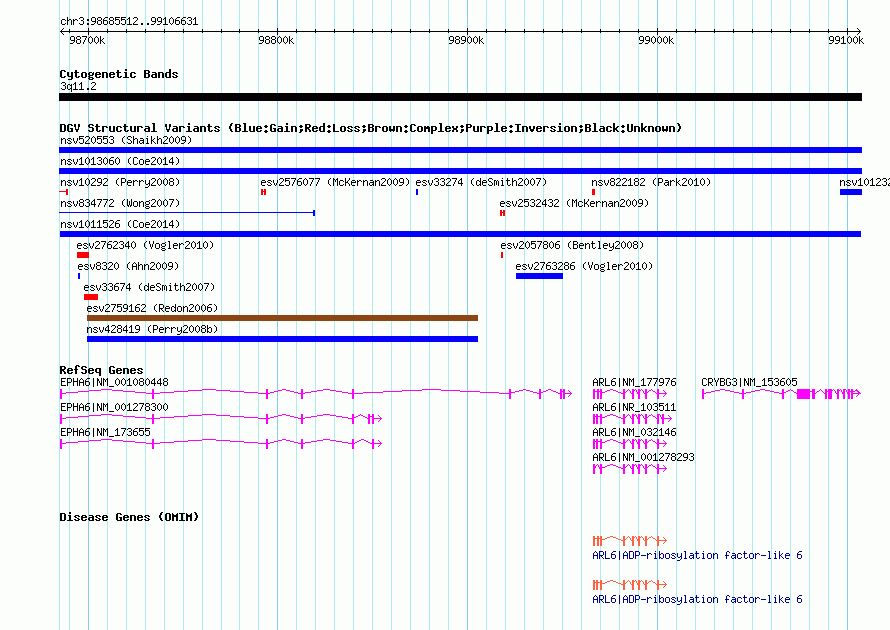890x630 pixels.
Task: Click the ARL6 NM_032146 gene glyph
Action: click(629, 444)
